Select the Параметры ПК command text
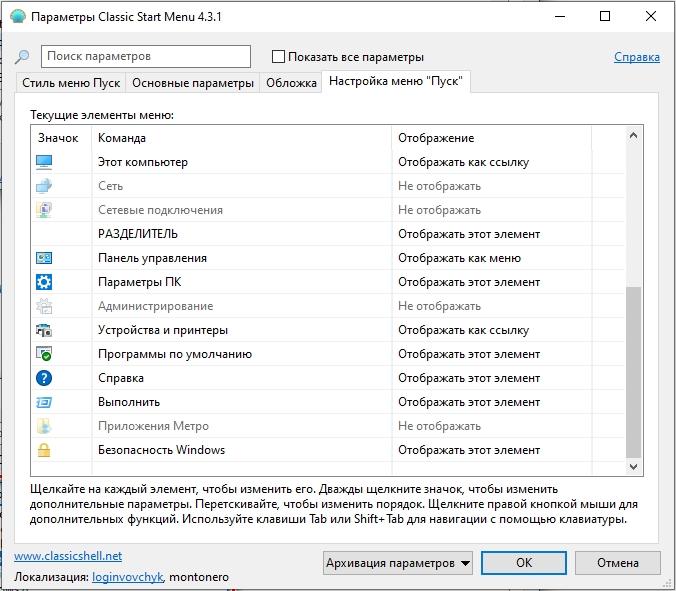The width and height of the screenshot is (676, 591). pyautogui.click(x=139, y=282)
